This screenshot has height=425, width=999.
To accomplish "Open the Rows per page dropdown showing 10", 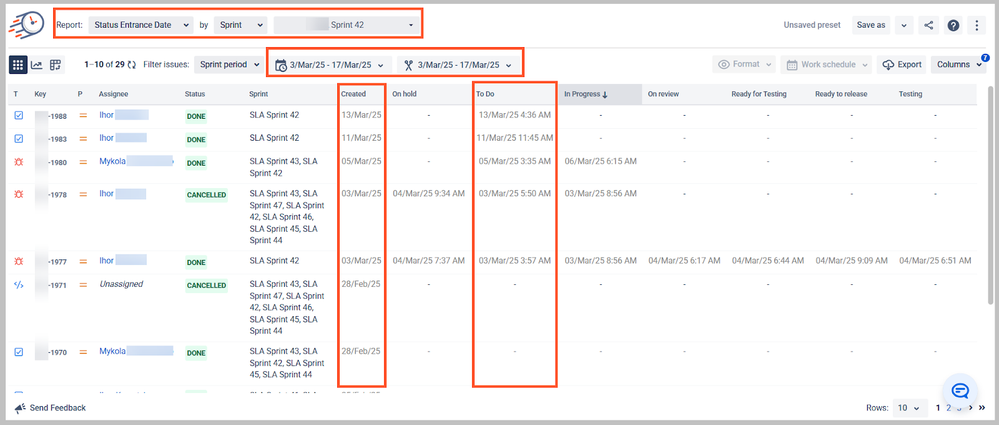I will (x=909, y=408).
